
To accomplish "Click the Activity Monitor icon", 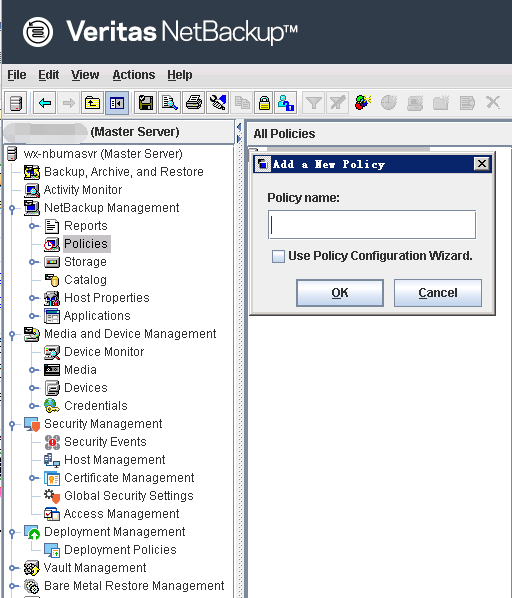I will click(32, 190).
